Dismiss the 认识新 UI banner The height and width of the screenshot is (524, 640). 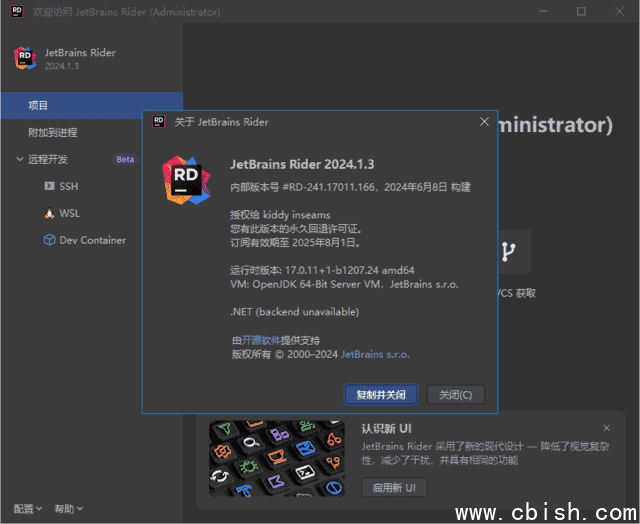click(607, 428)
